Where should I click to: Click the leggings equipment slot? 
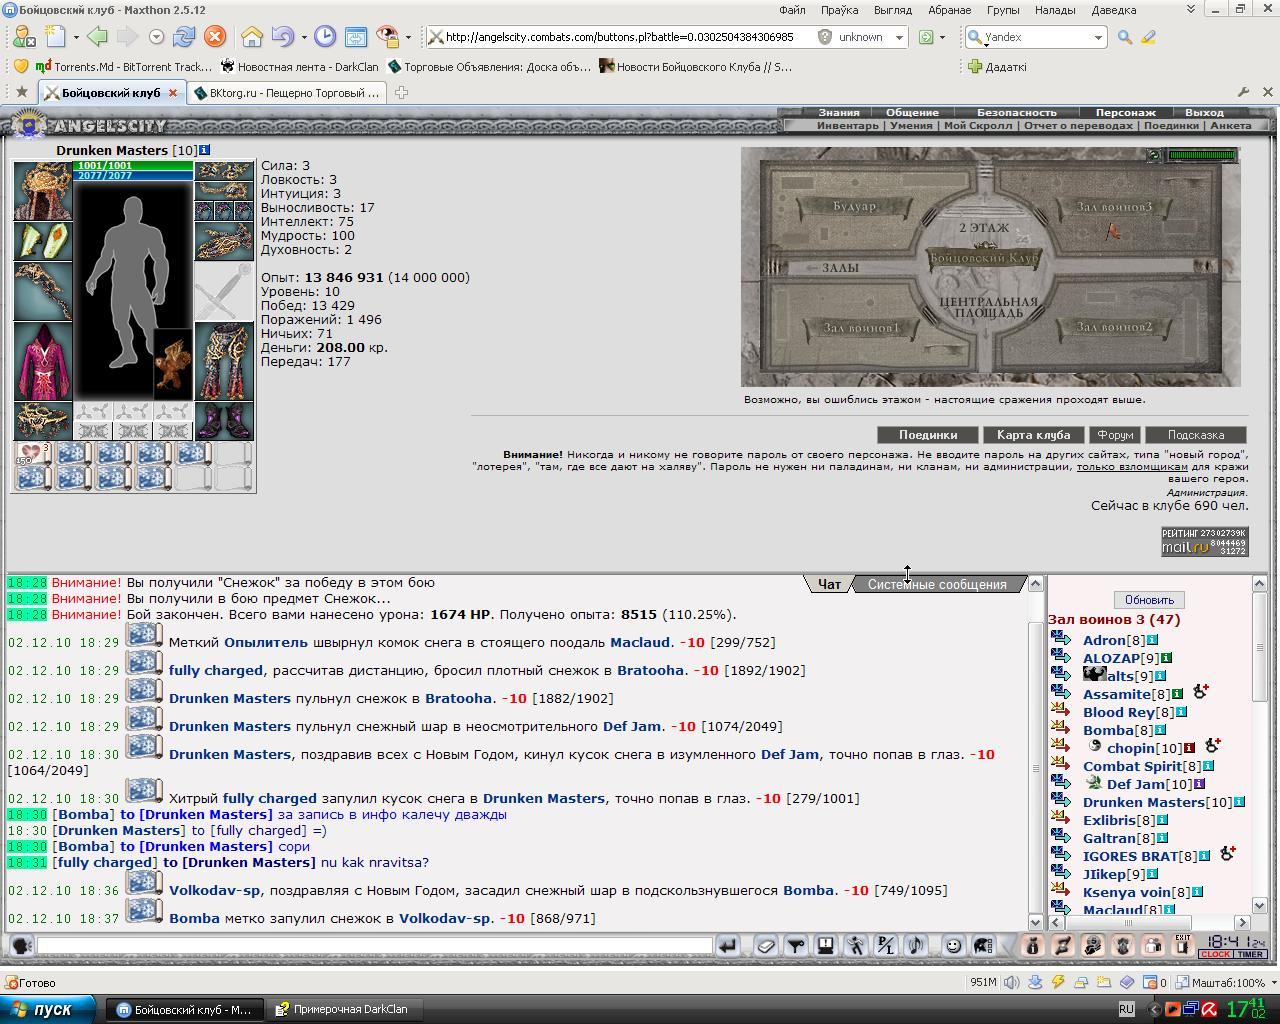(224, 361)
